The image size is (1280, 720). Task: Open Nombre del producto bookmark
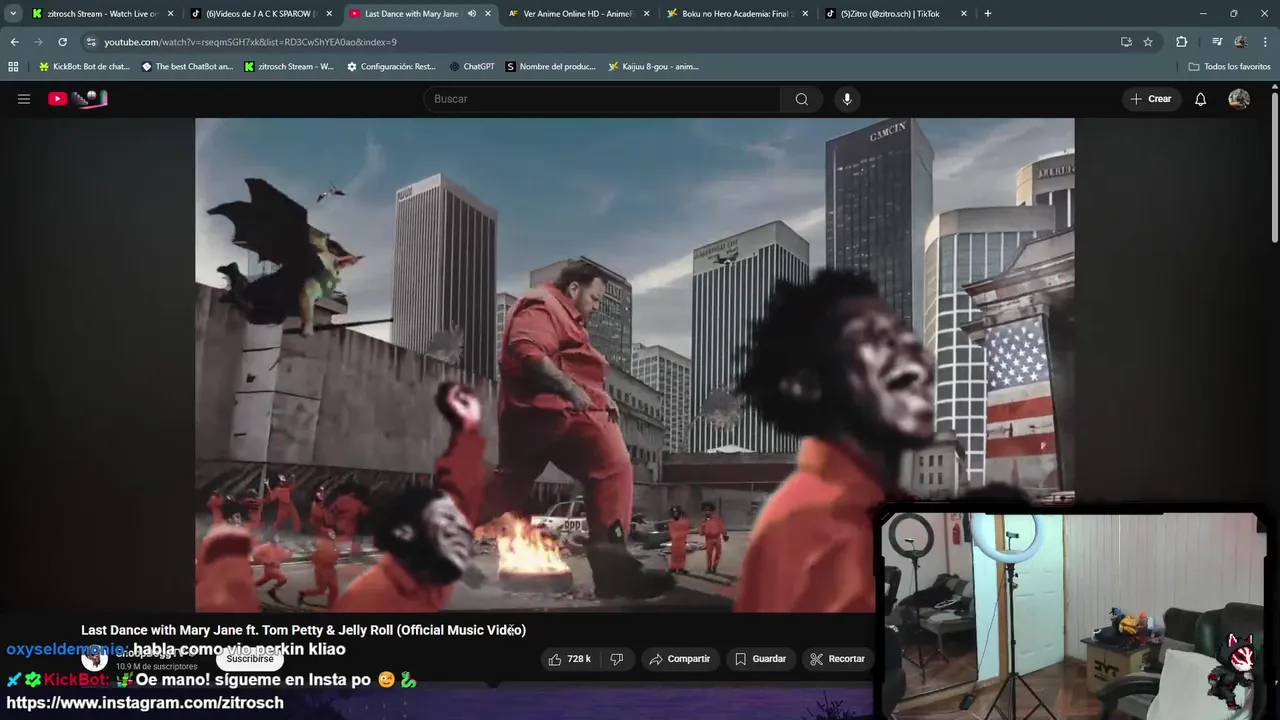(551, 67)
